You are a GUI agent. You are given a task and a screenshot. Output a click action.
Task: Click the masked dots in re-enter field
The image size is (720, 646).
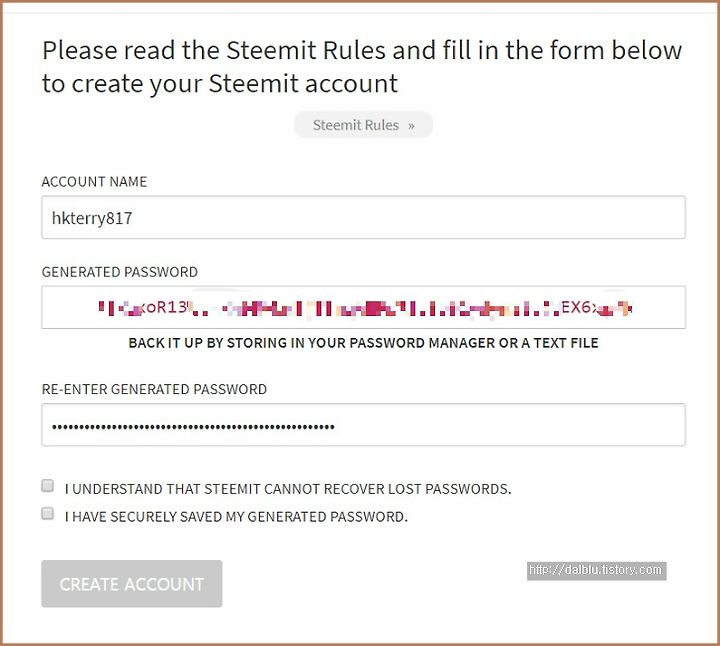[193, 427]
